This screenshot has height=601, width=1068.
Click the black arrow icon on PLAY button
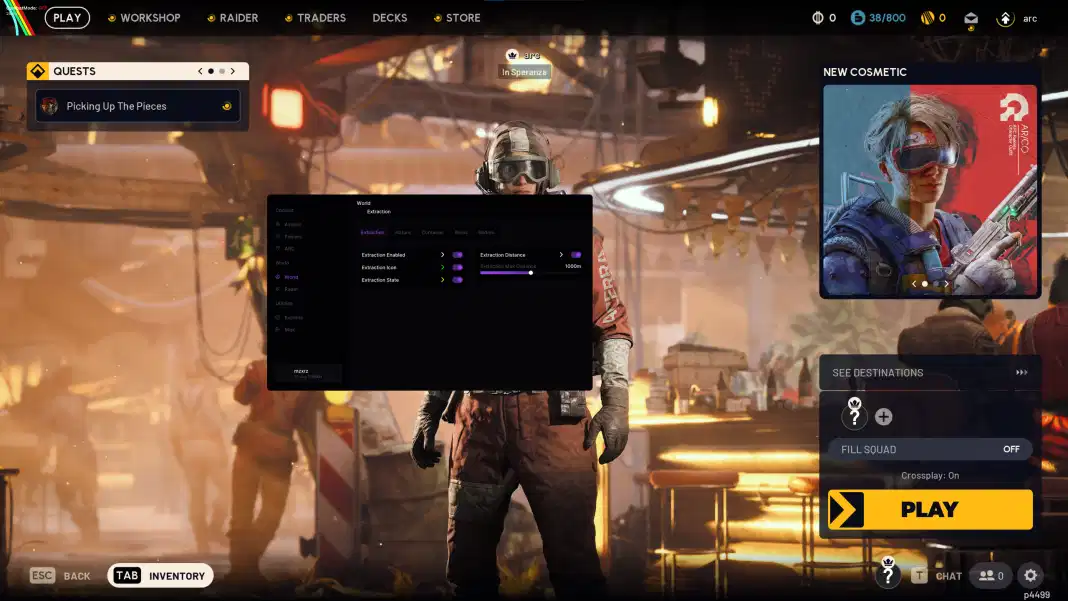pyautogui.click(x=847, y=510)
